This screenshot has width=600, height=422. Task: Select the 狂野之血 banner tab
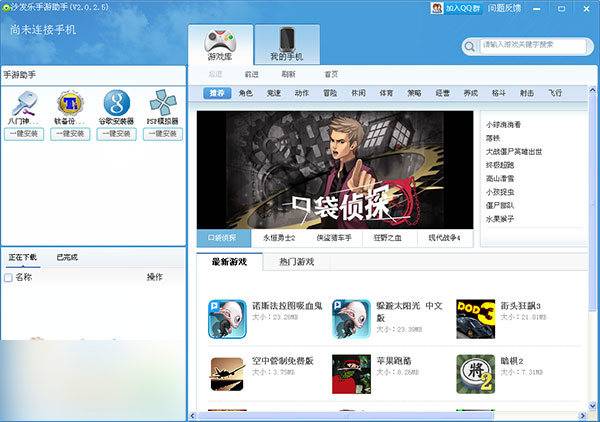tap(388, 238)
